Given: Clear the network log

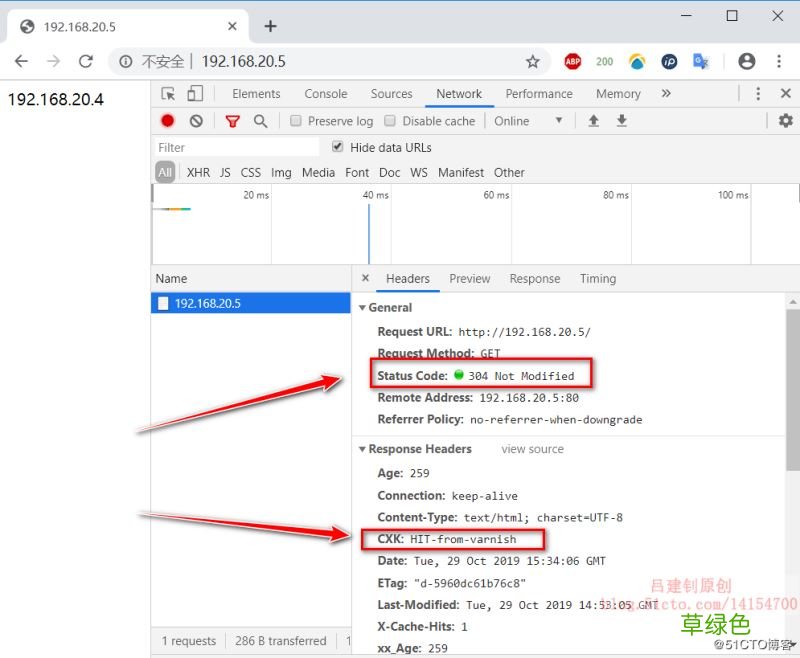Looking at the screenshot, I should pos(196,121).
